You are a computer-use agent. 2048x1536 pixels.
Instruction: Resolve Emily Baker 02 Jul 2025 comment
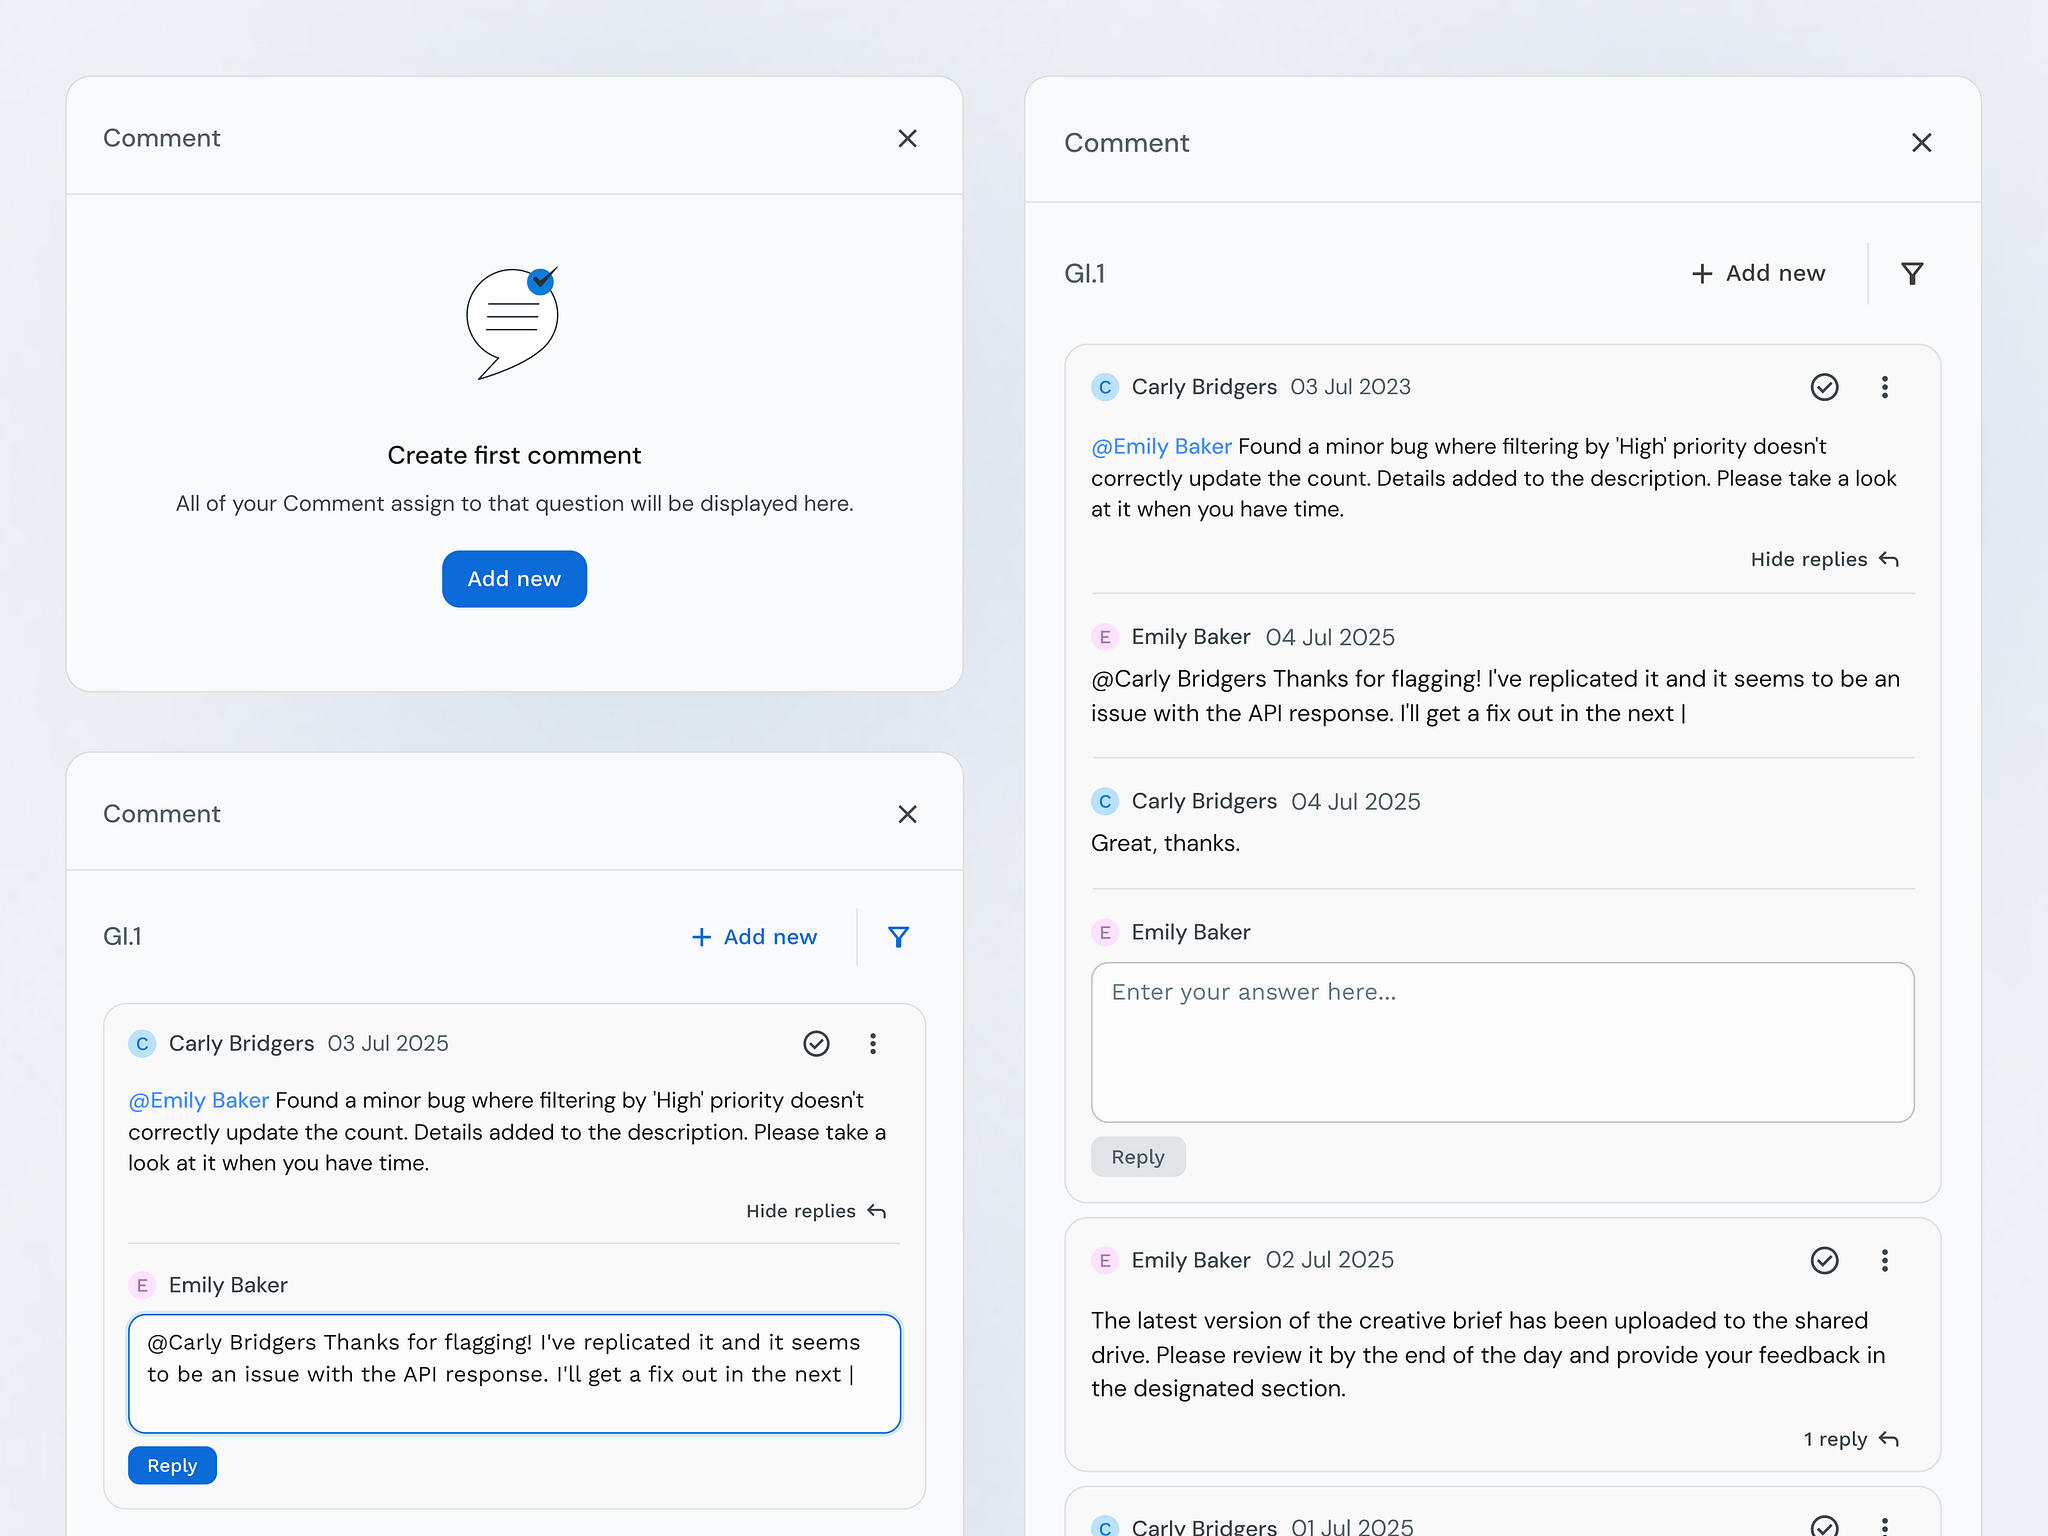[x=1824, y=1260]
